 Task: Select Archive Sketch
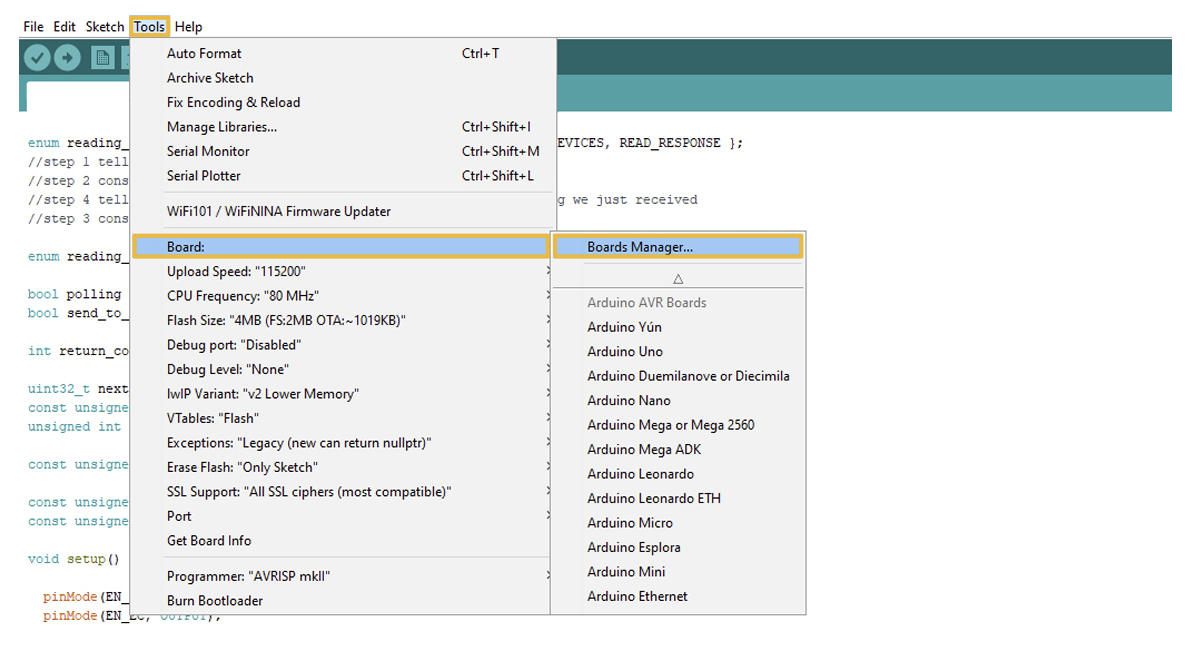[343, 78]
